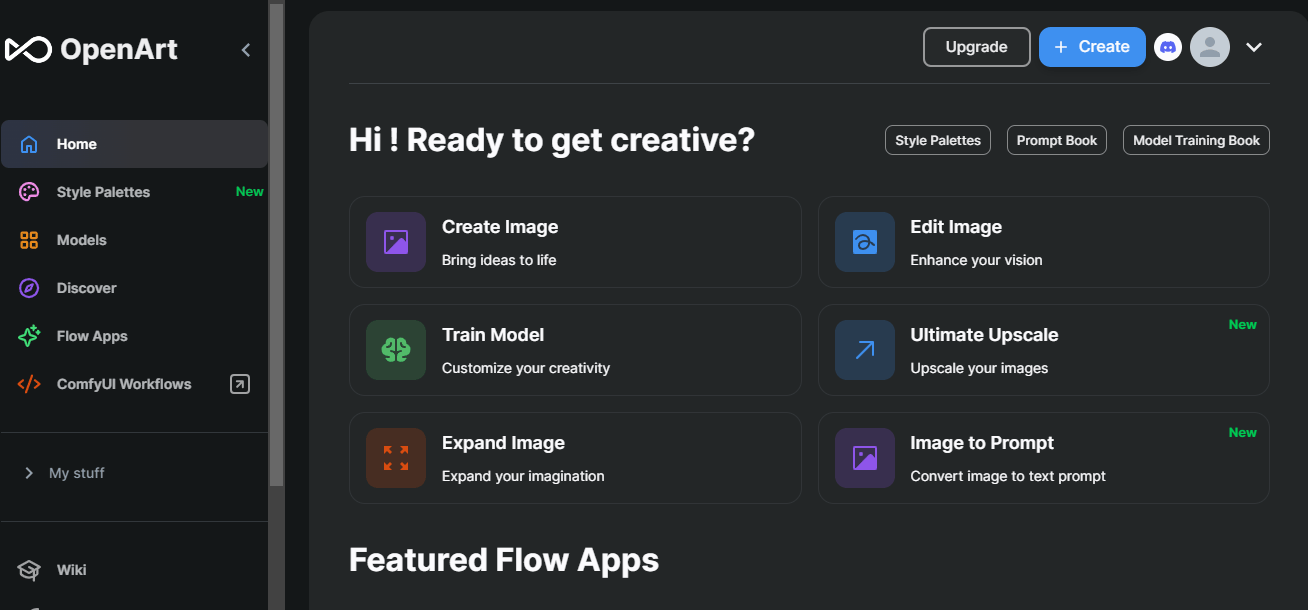Open Models in the sidebar
Viewport: 1308px width, 610px height.
tap(81, 240)
